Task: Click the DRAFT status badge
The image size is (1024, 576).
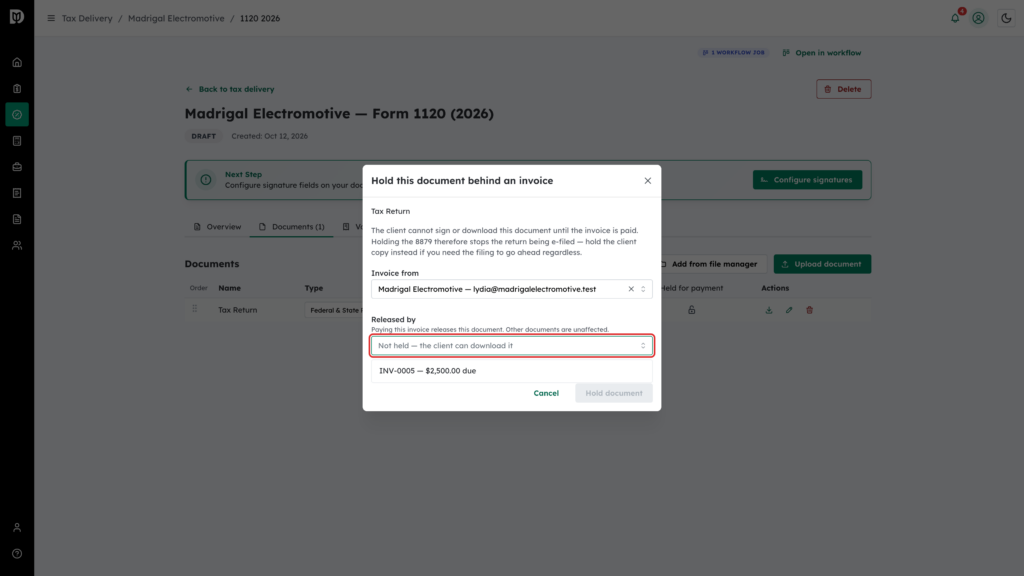Action: pos(204,136)
